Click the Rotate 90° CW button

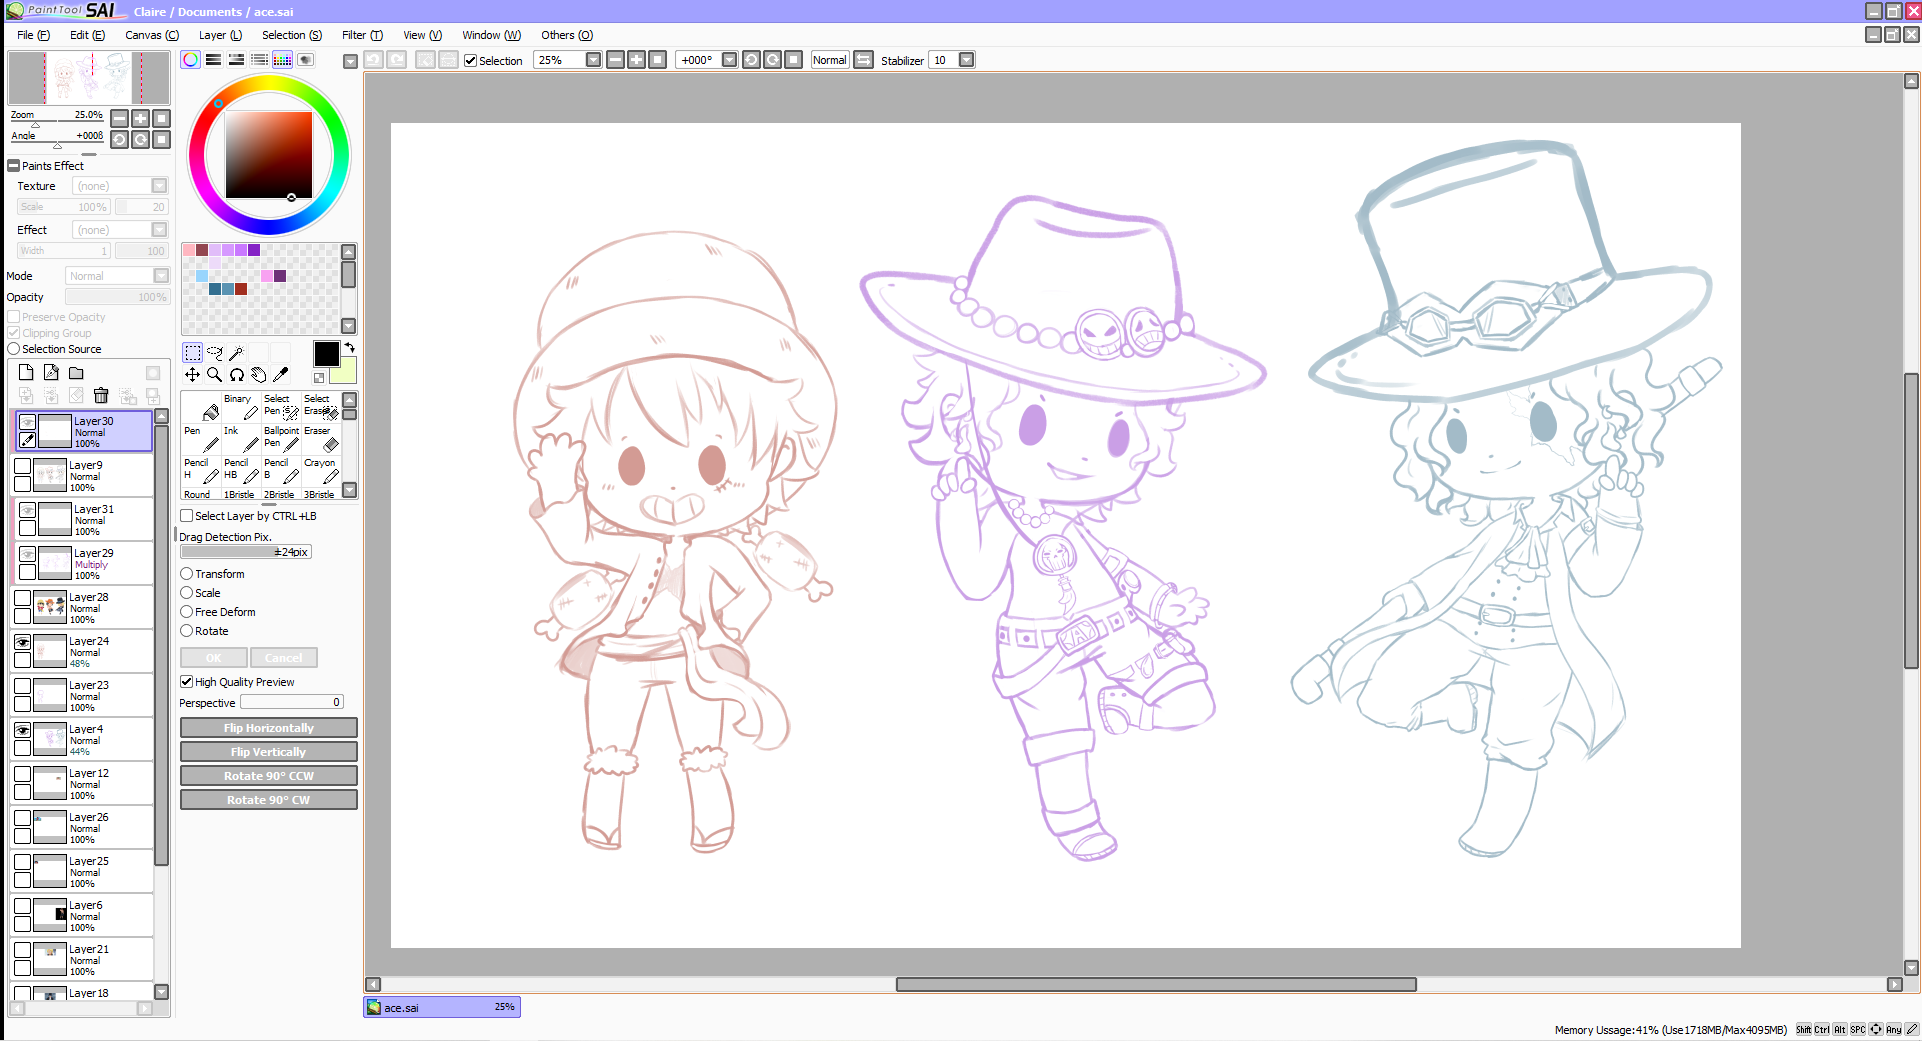point(268,800)
